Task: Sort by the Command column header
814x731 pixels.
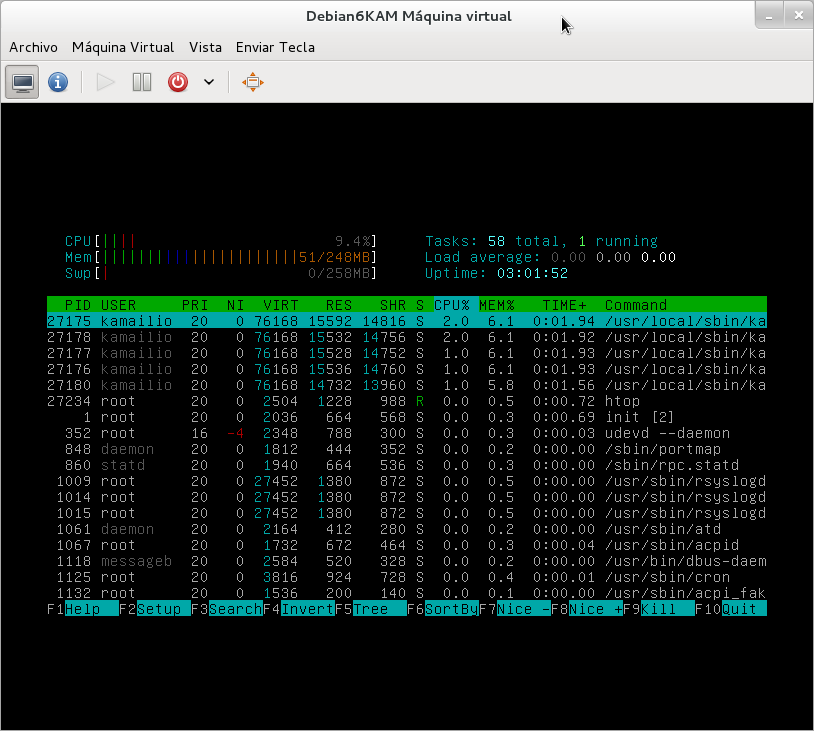Action: click(636, 305)
